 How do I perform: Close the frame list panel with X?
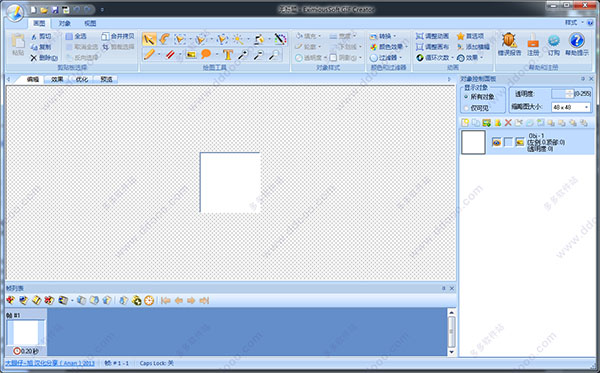(x=452, y=288)
